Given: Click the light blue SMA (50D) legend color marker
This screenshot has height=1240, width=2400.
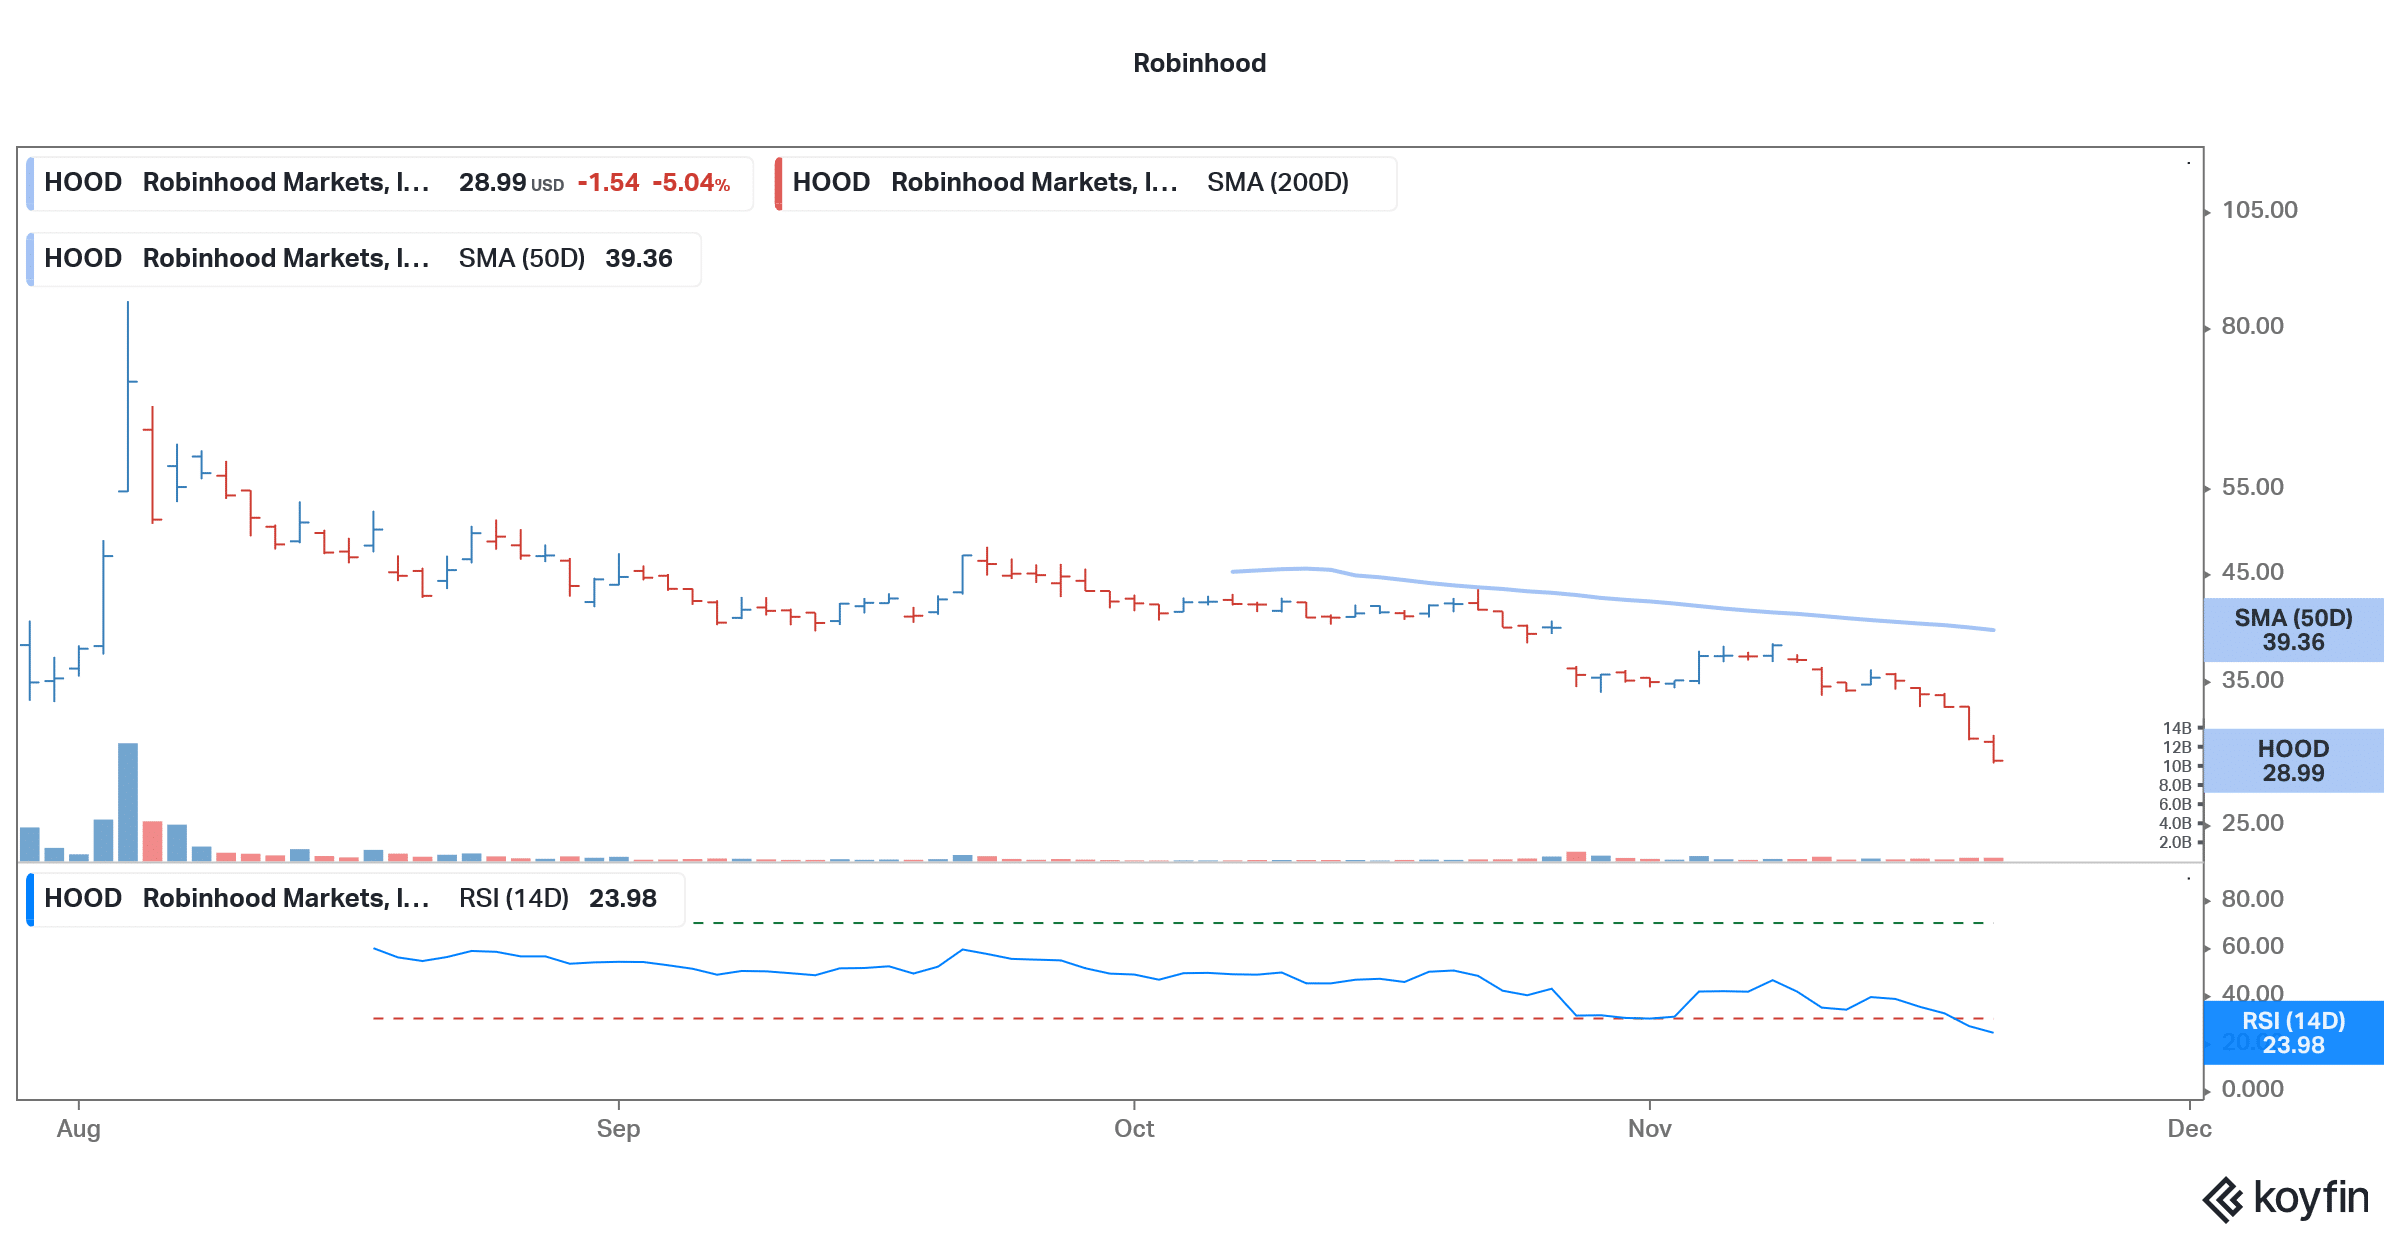Looking at the screenshot, I should 31,259.
